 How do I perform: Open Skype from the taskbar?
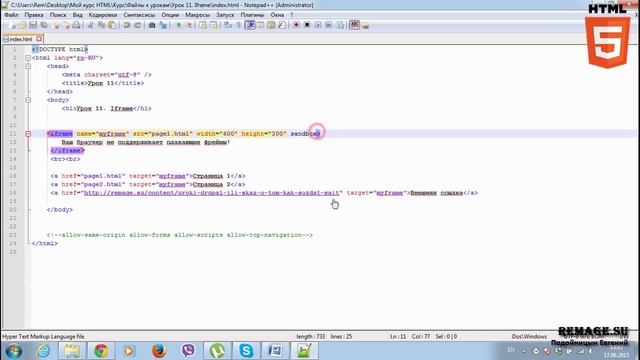point(246,351)
